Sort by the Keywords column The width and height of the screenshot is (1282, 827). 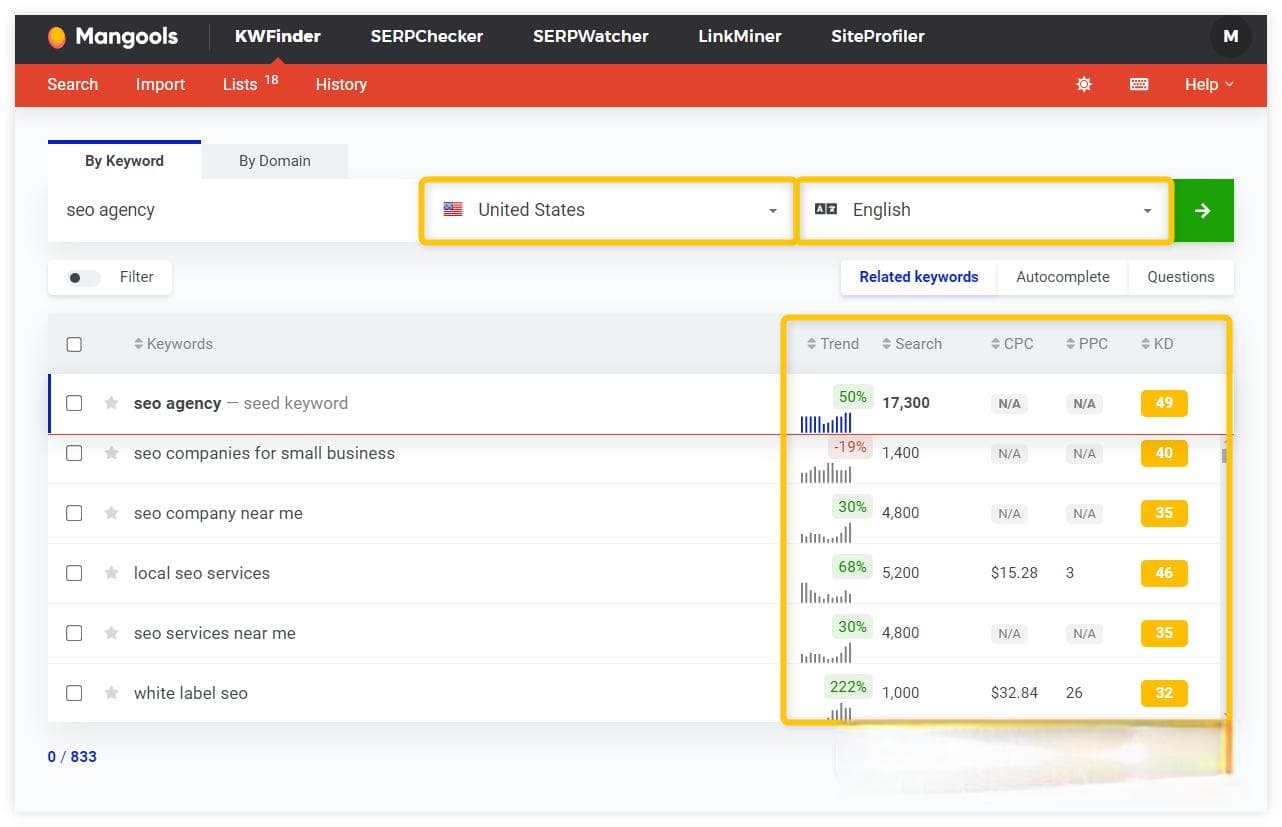[x=173, y=344]
